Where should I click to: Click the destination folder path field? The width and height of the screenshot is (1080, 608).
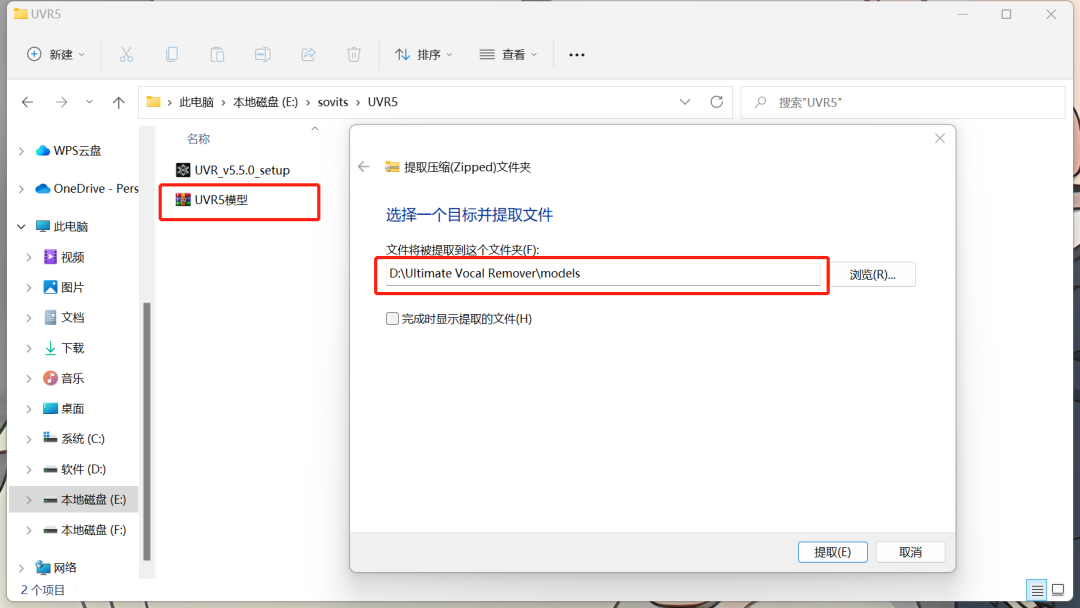coord(603,273)
